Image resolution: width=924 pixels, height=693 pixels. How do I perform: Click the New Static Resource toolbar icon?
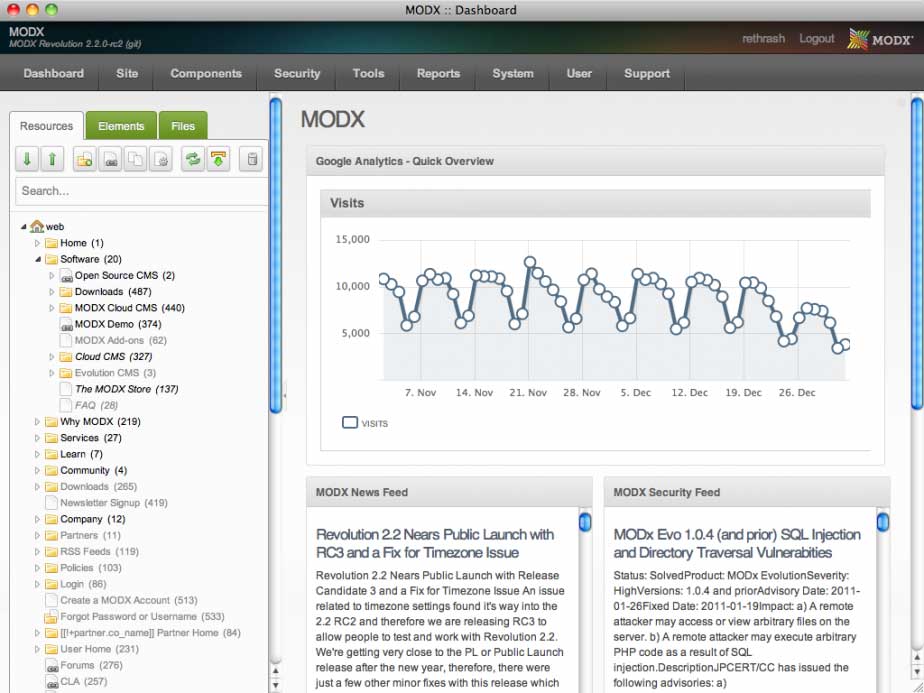point(161,159)
